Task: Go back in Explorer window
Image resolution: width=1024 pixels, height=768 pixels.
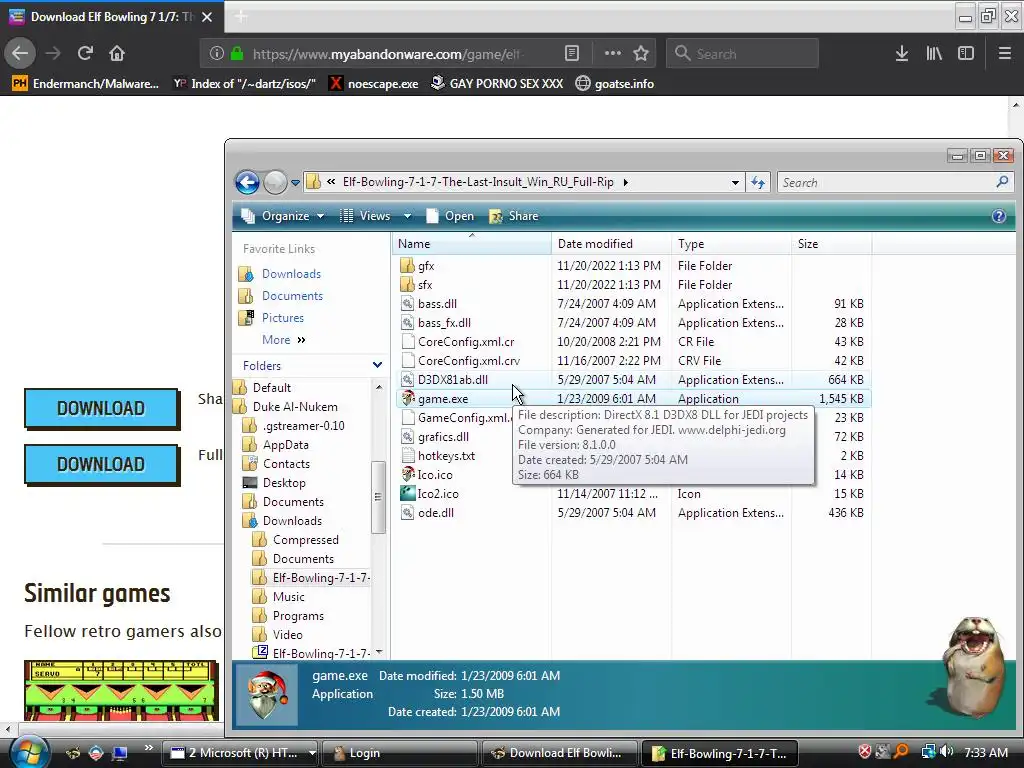Action: click(248, 182)
